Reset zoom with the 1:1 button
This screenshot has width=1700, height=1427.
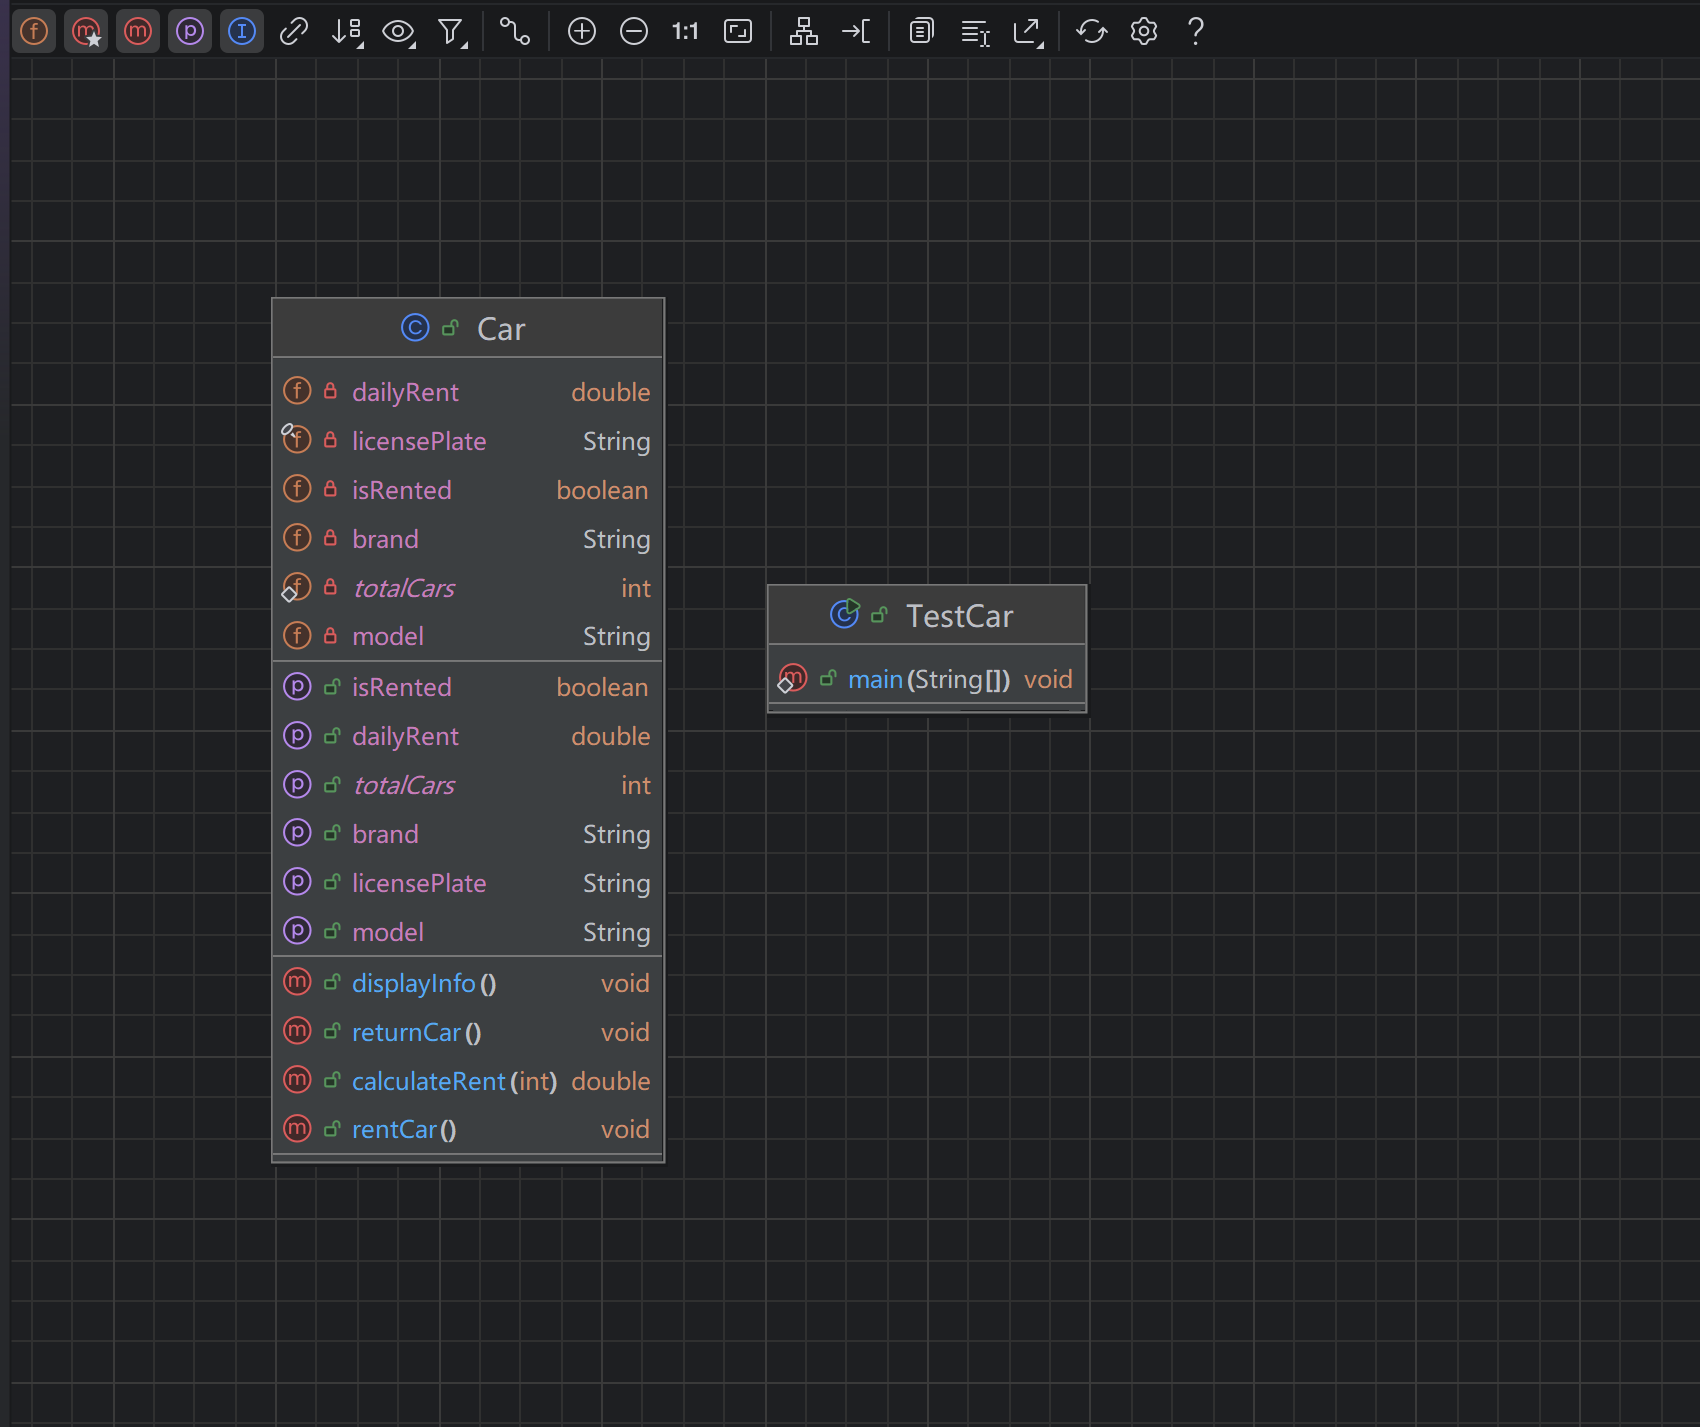click(x=685, y=32)
